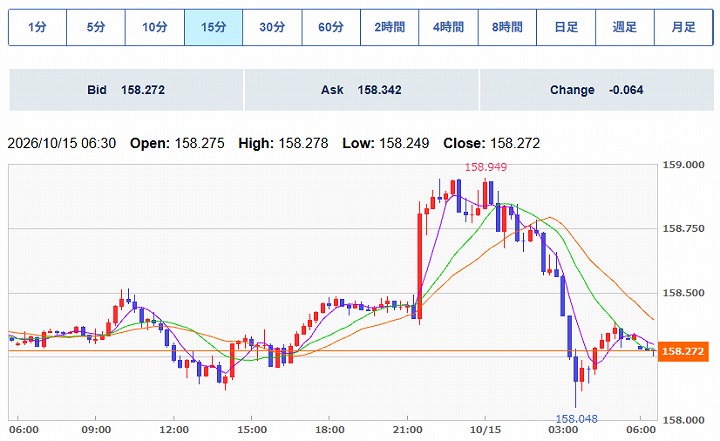
Task: Click the Bid 158.272 price box
Action: 126,90
